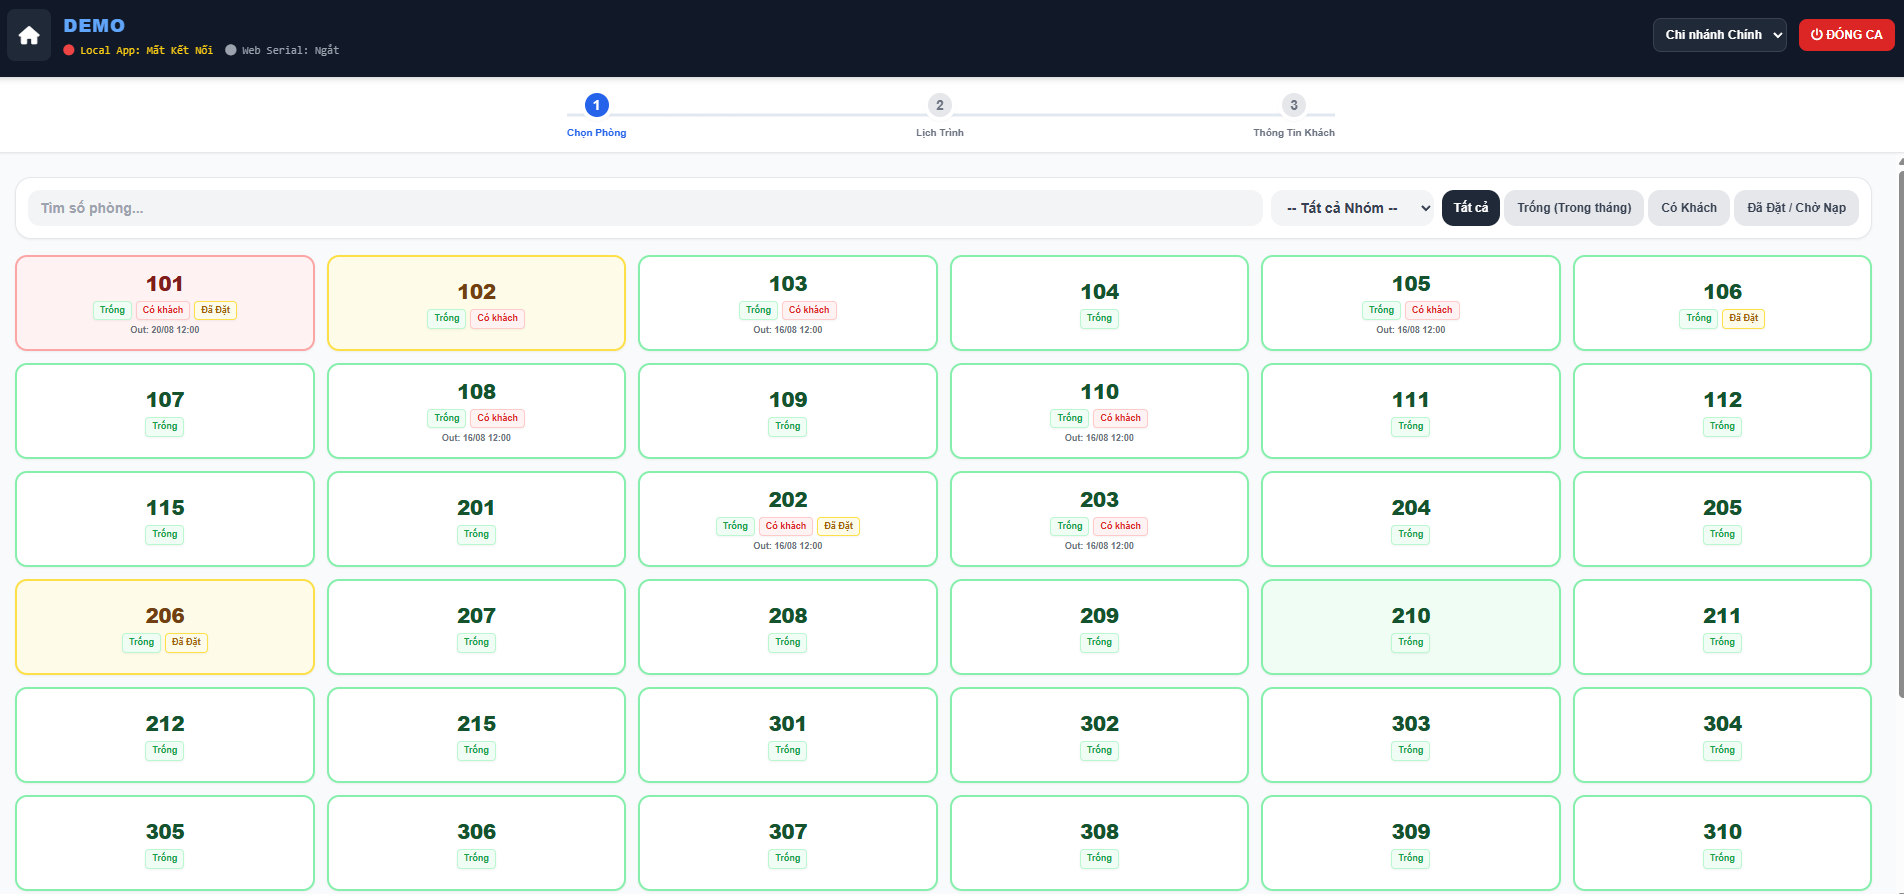This screenshot has width=1904, height=894.
Task: Click step 2 Lịch Trình circle
Action: pos(939,105)
